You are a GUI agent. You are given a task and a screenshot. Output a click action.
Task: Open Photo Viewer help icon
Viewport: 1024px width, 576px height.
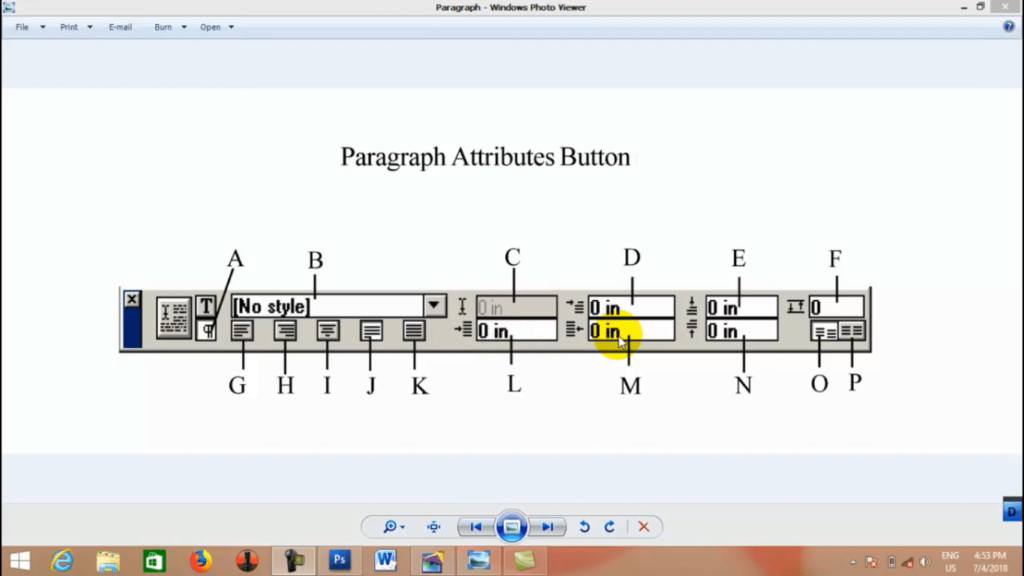[1009, 26]
